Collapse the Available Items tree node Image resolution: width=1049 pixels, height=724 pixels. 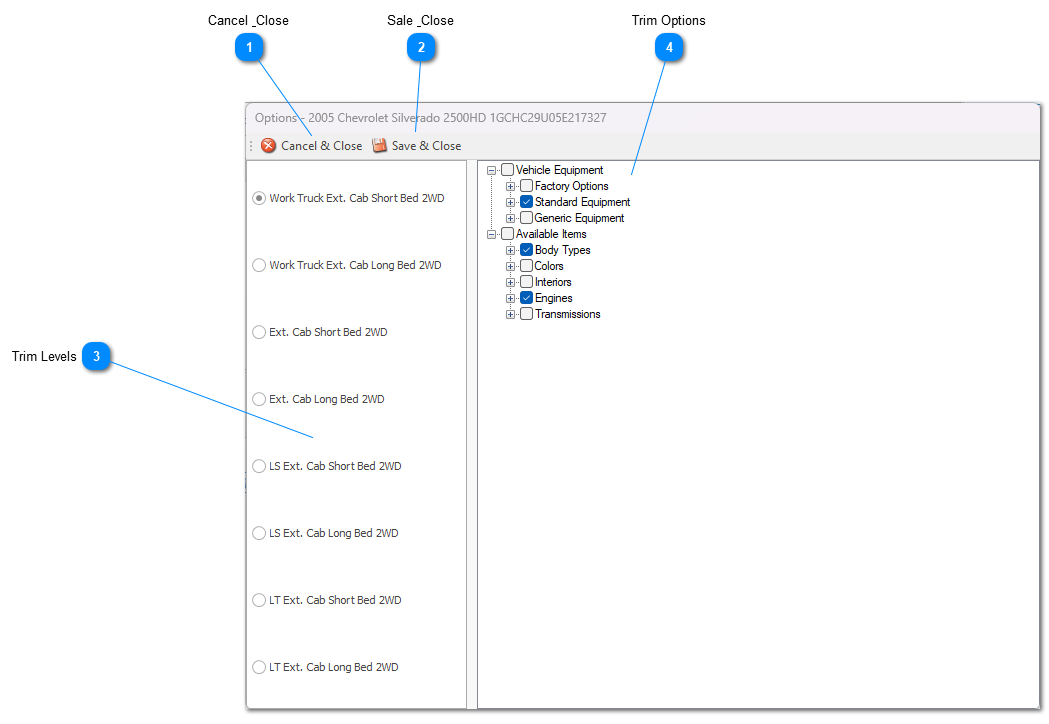492,235
